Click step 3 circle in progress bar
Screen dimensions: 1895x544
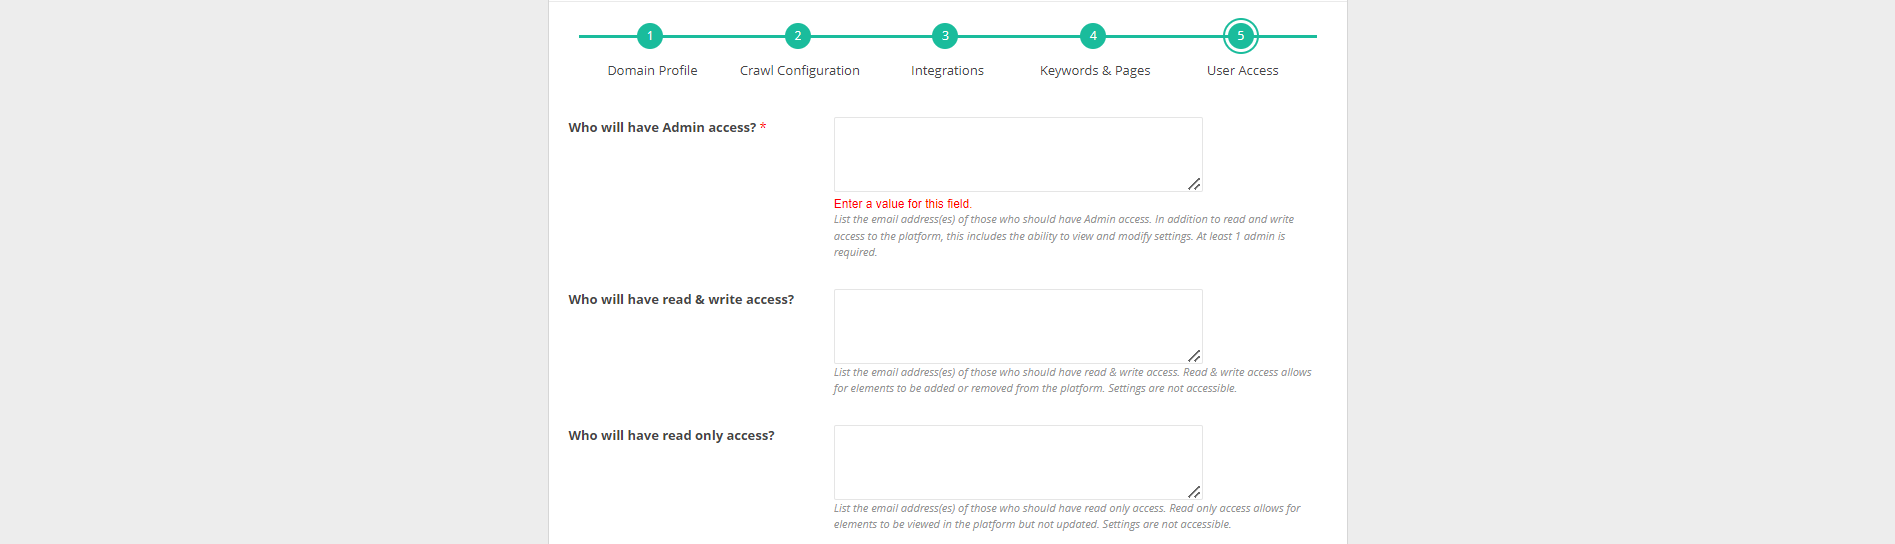(x=945, y=36)
